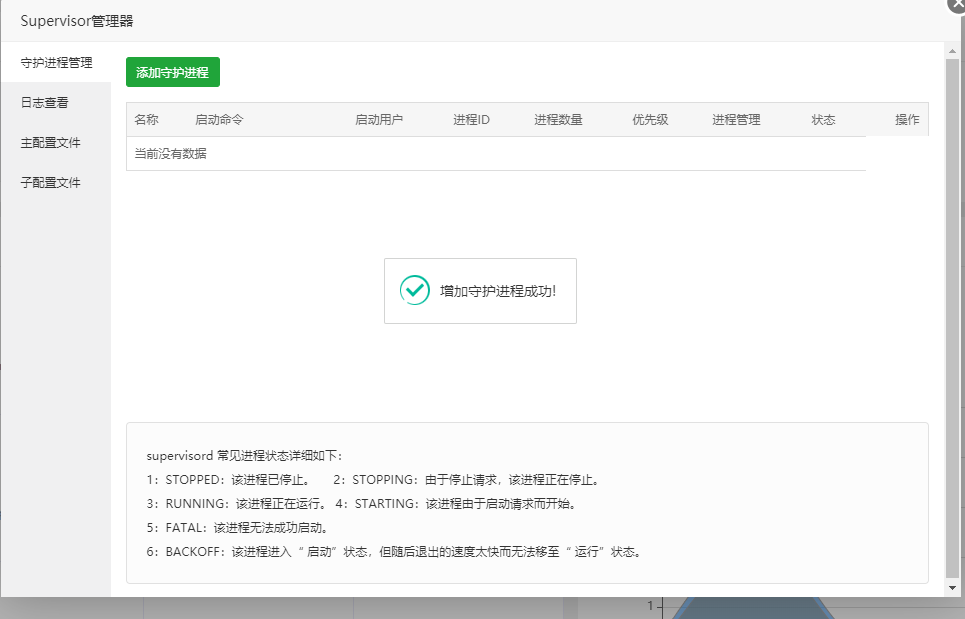This screenshot has height=619, width=965.
Task: Click the FATAL status description line
Action: point(238,527)
